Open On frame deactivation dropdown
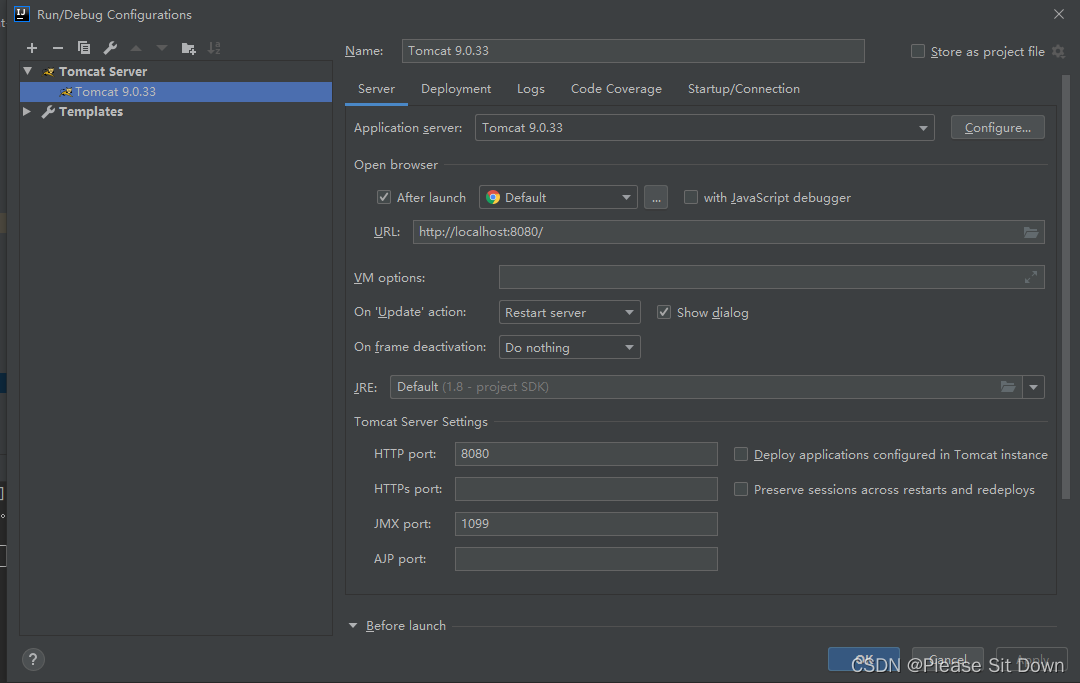This screenshot has height=683, width=1080. click(569, 347)
